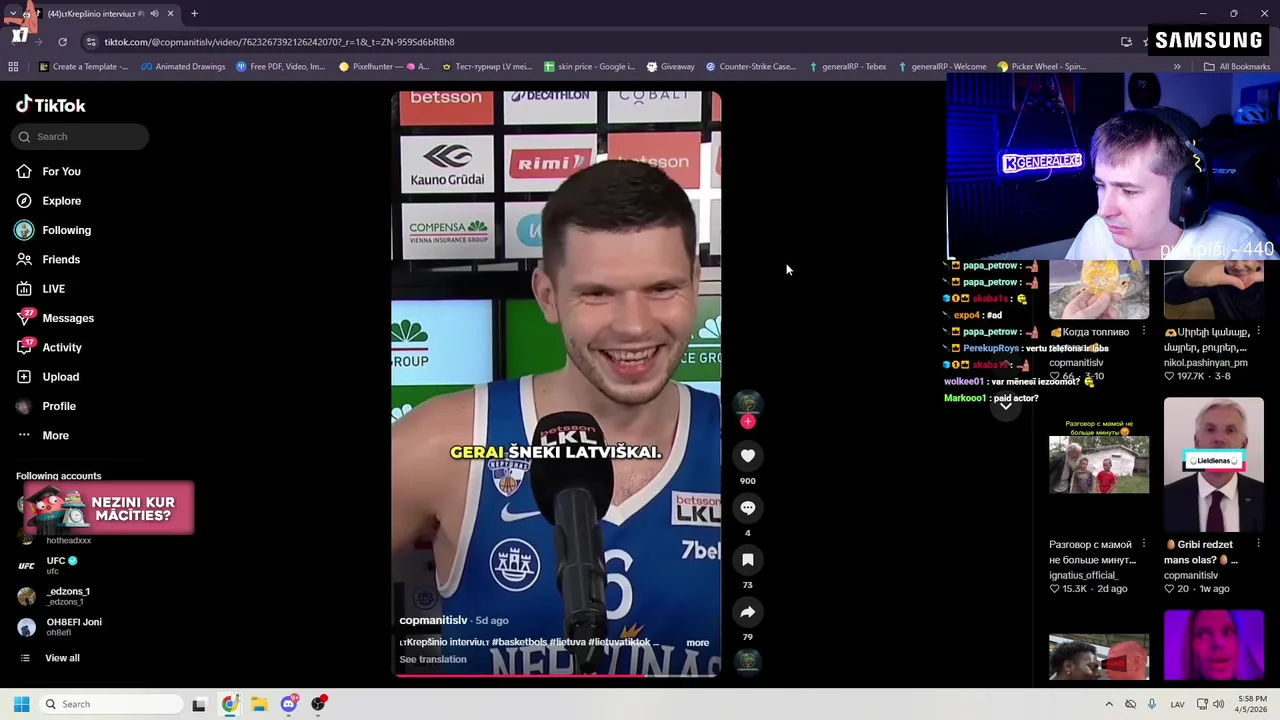
Task: Open Messages inbox
Action: click(x=67, y=318)
